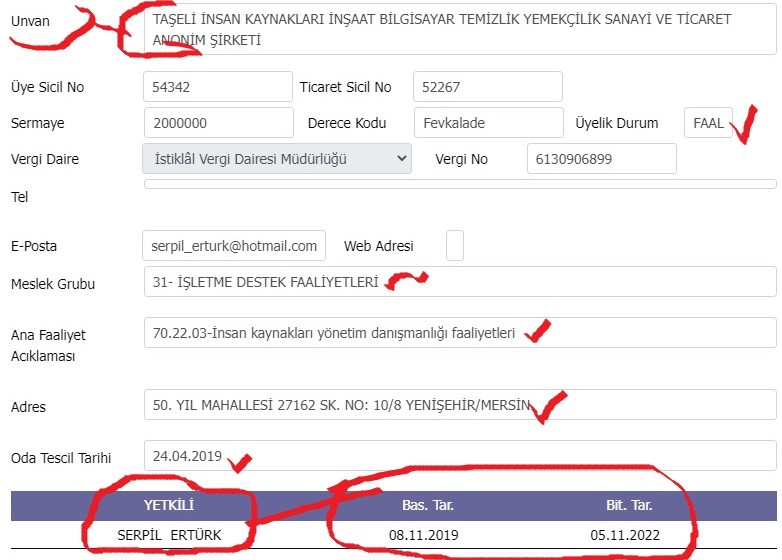
Task: Click the E-Posta label
Action: pos(34,245)
